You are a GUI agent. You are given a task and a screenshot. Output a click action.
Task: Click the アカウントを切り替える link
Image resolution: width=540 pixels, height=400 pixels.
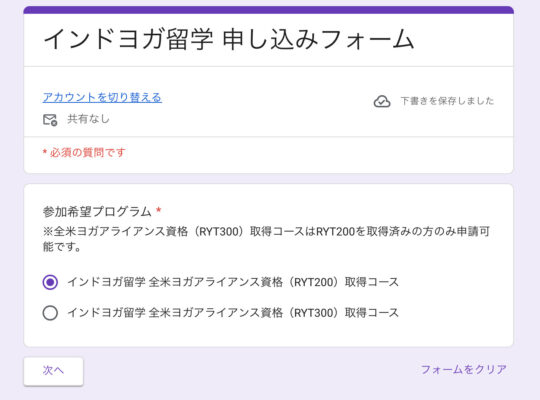coord(102,98)
